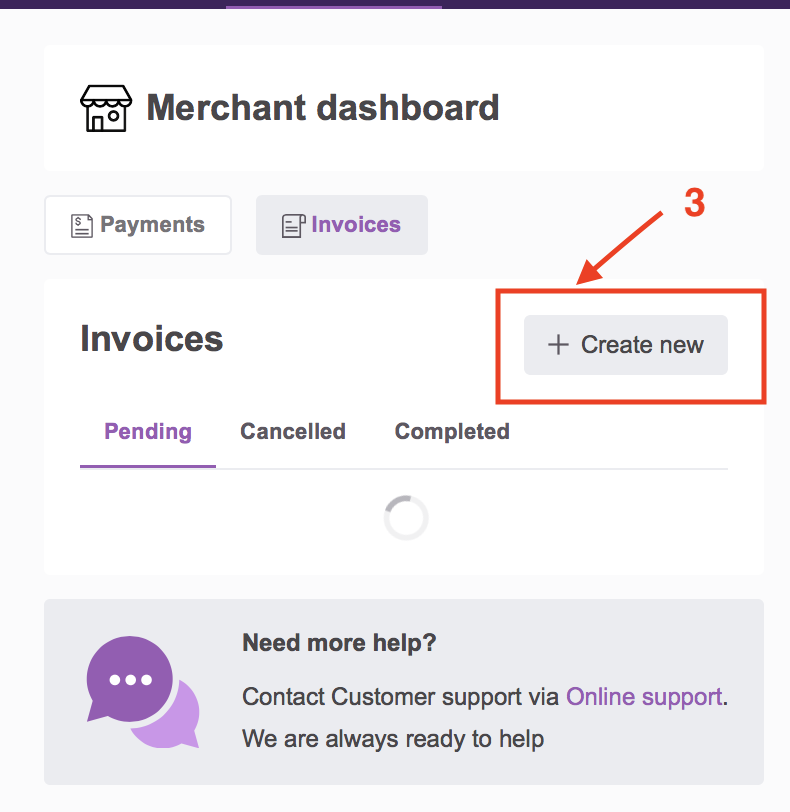This screenshot has width=790, height=812.
Task: Click the storefront icon beside Merchant dashboard
Action: pos(106,108)
